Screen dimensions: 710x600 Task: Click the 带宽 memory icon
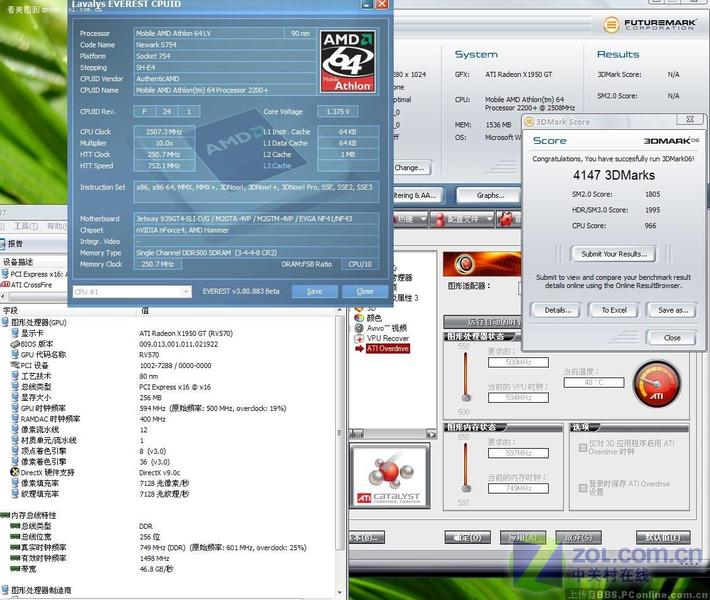[x=15, y=569]
